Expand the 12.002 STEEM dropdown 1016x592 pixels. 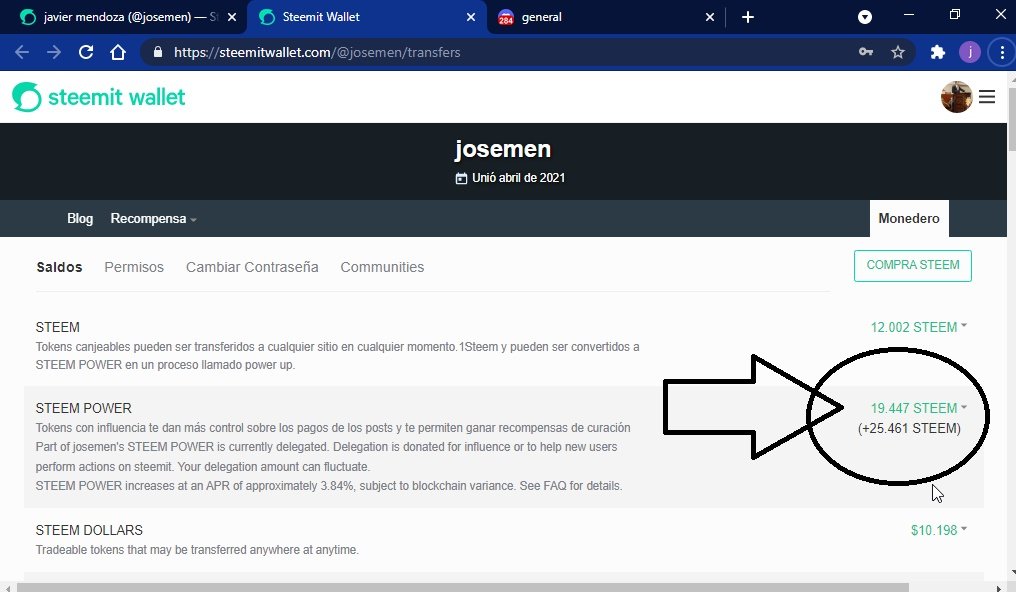tap(918, 327)
